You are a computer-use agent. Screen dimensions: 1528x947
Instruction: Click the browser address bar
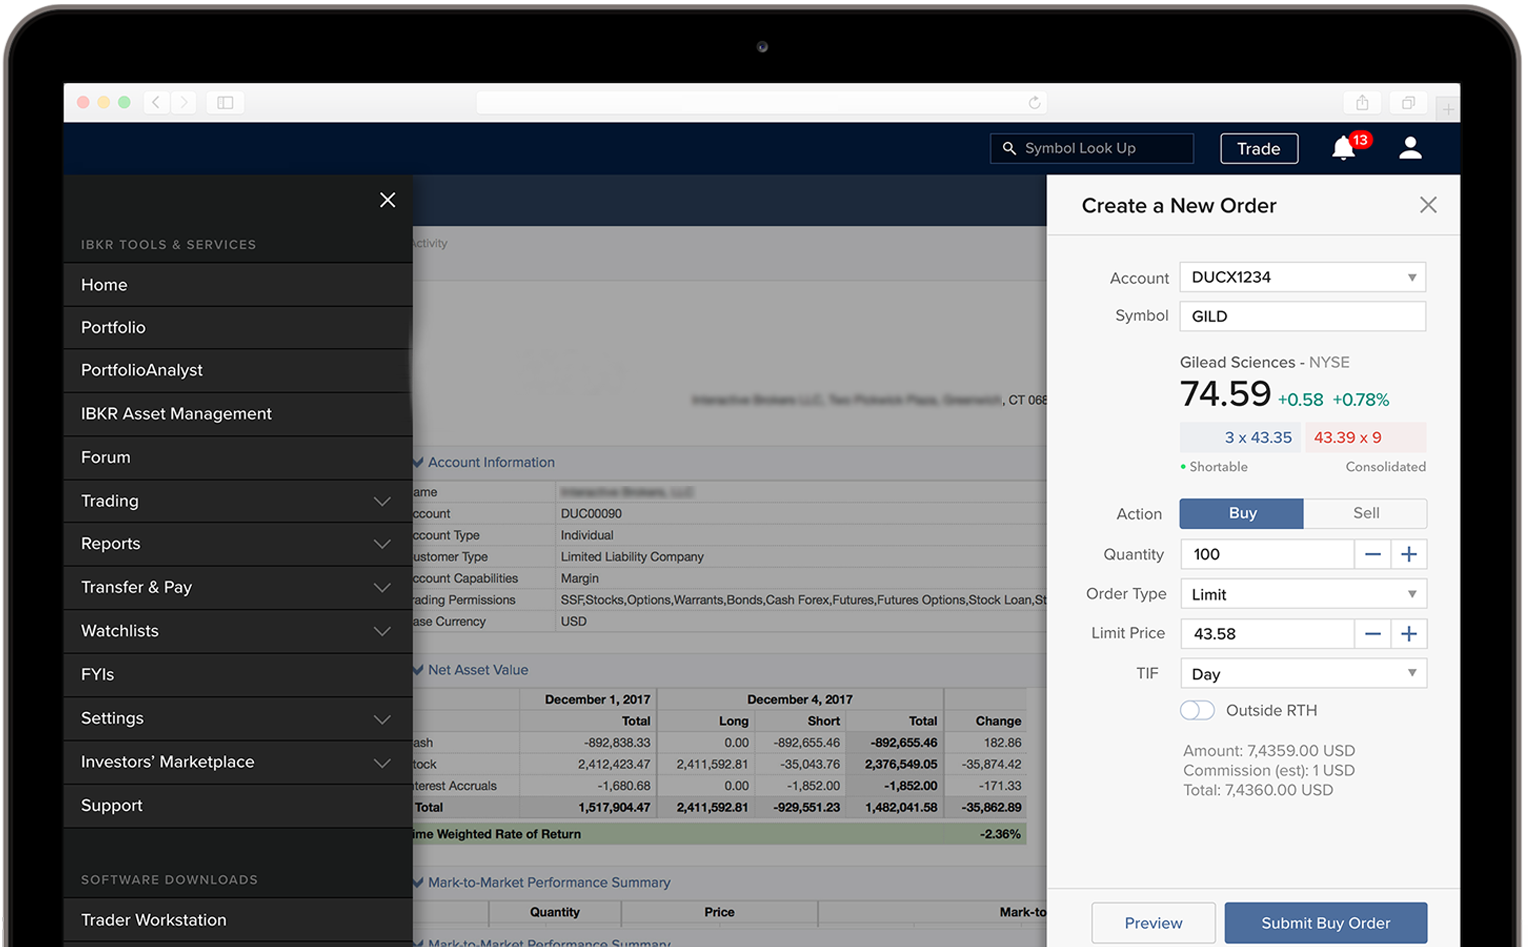[x=762, y=102]
